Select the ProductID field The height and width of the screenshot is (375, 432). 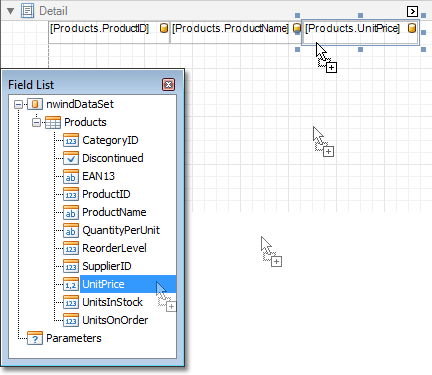(106, 194)
